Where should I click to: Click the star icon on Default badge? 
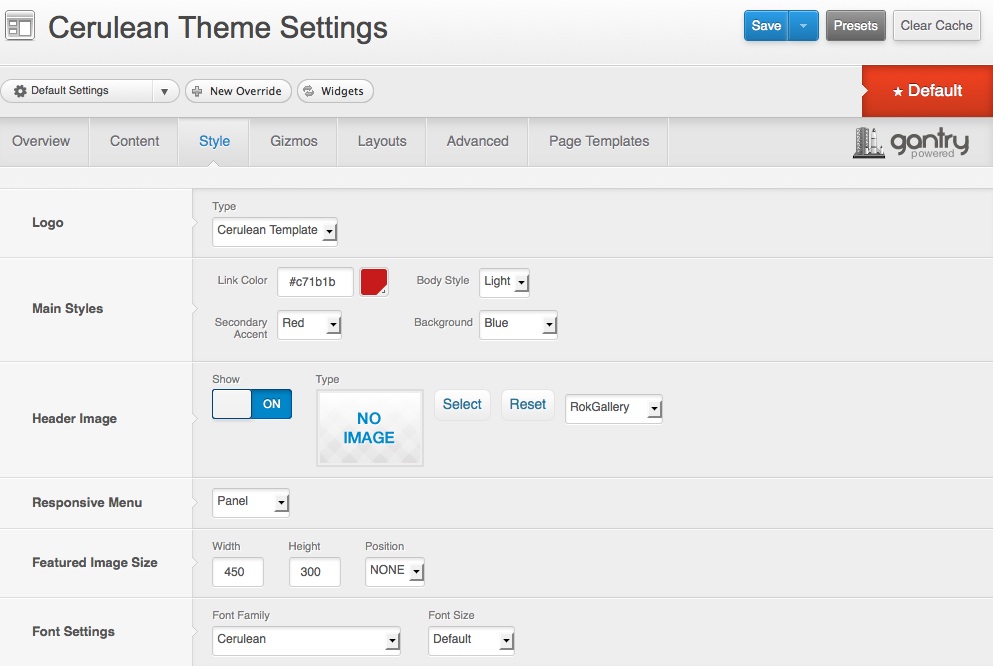pos(897,92)
